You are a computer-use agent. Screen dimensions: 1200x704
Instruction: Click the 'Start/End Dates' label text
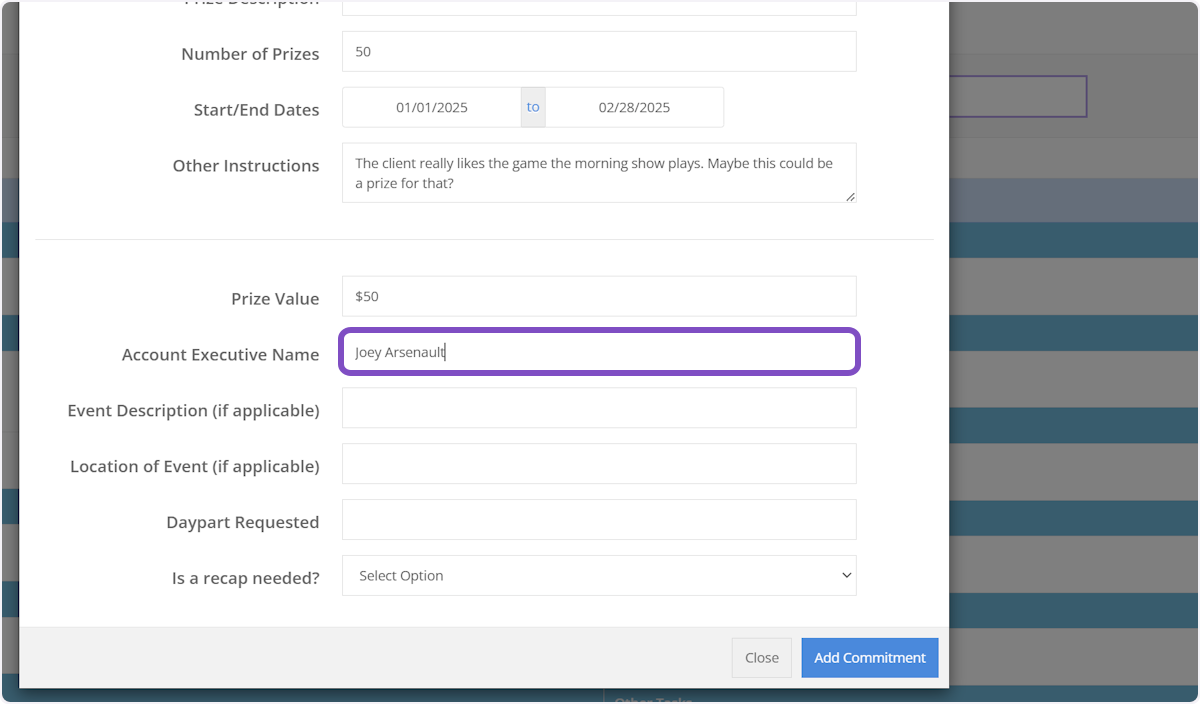pos(256,111)
